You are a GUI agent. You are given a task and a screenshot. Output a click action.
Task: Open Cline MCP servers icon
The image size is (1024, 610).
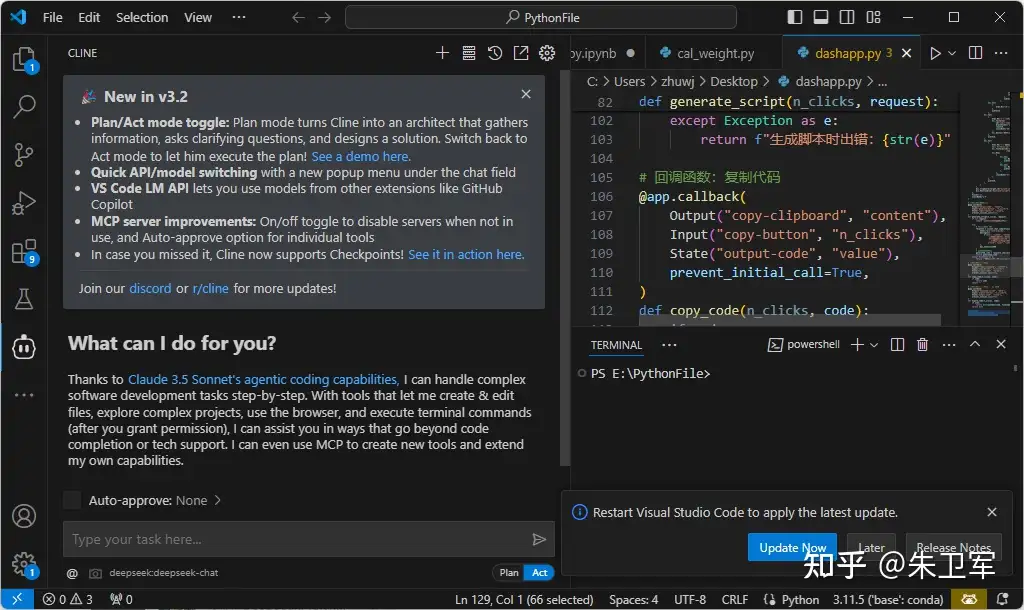[x=469, y=53]
